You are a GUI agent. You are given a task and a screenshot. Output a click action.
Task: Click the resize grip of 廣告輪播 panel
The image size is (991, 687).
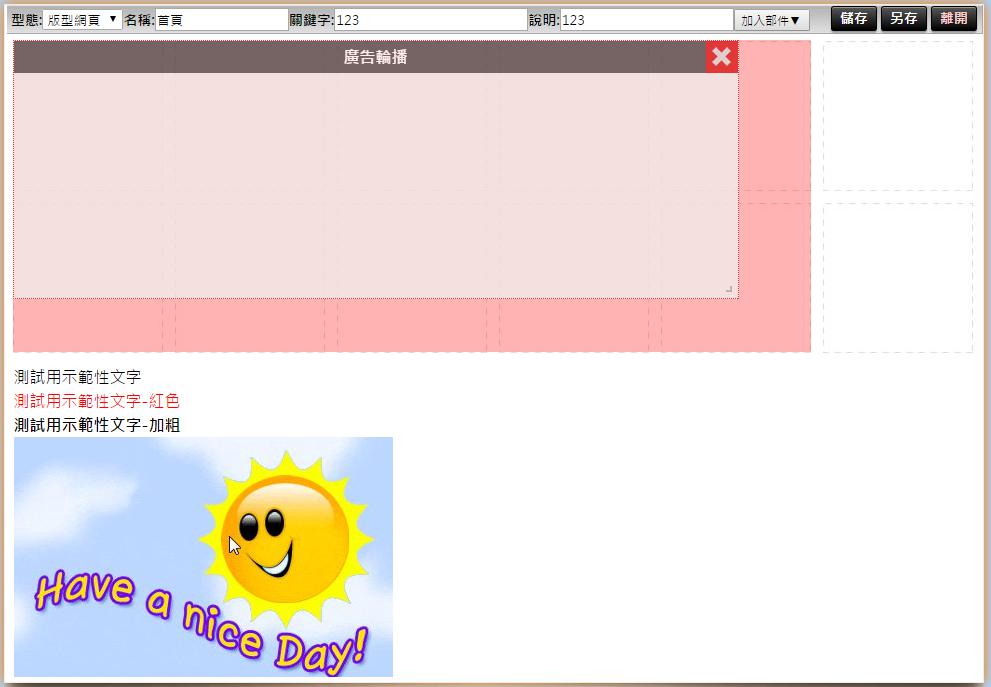pyautogui.click(x=729, y=289)
